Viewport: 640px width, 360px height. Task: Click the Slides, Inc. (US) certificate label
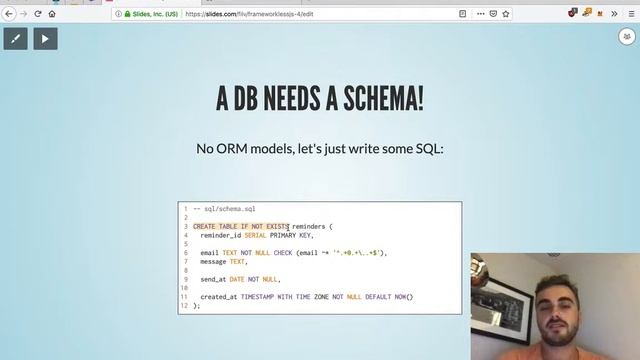click(155, 14)
